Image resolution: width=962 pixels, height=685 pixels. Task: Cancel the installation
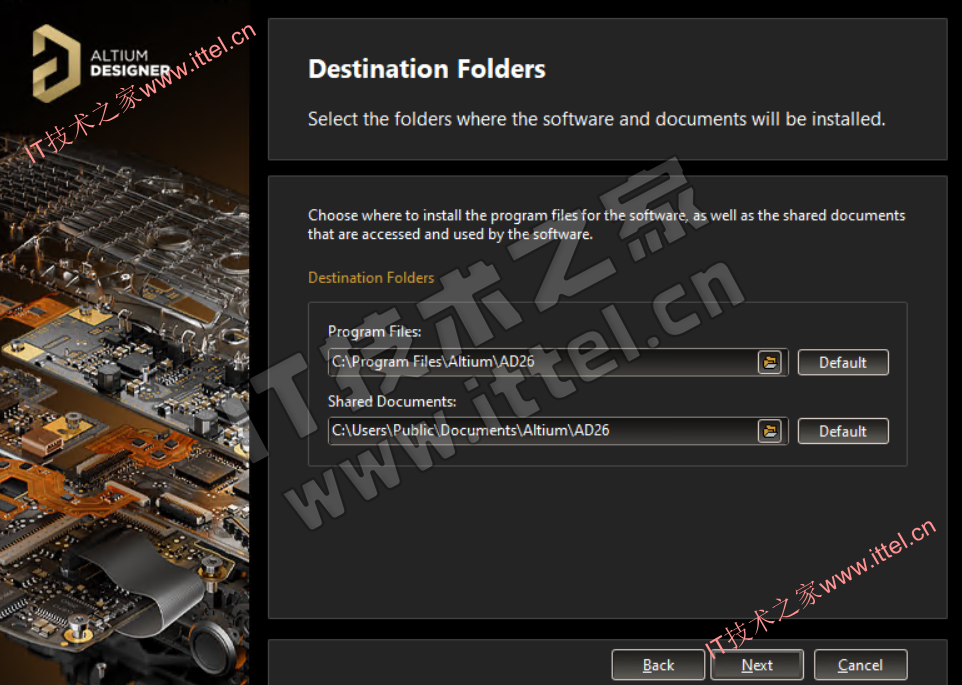click(x=860, y=665)
